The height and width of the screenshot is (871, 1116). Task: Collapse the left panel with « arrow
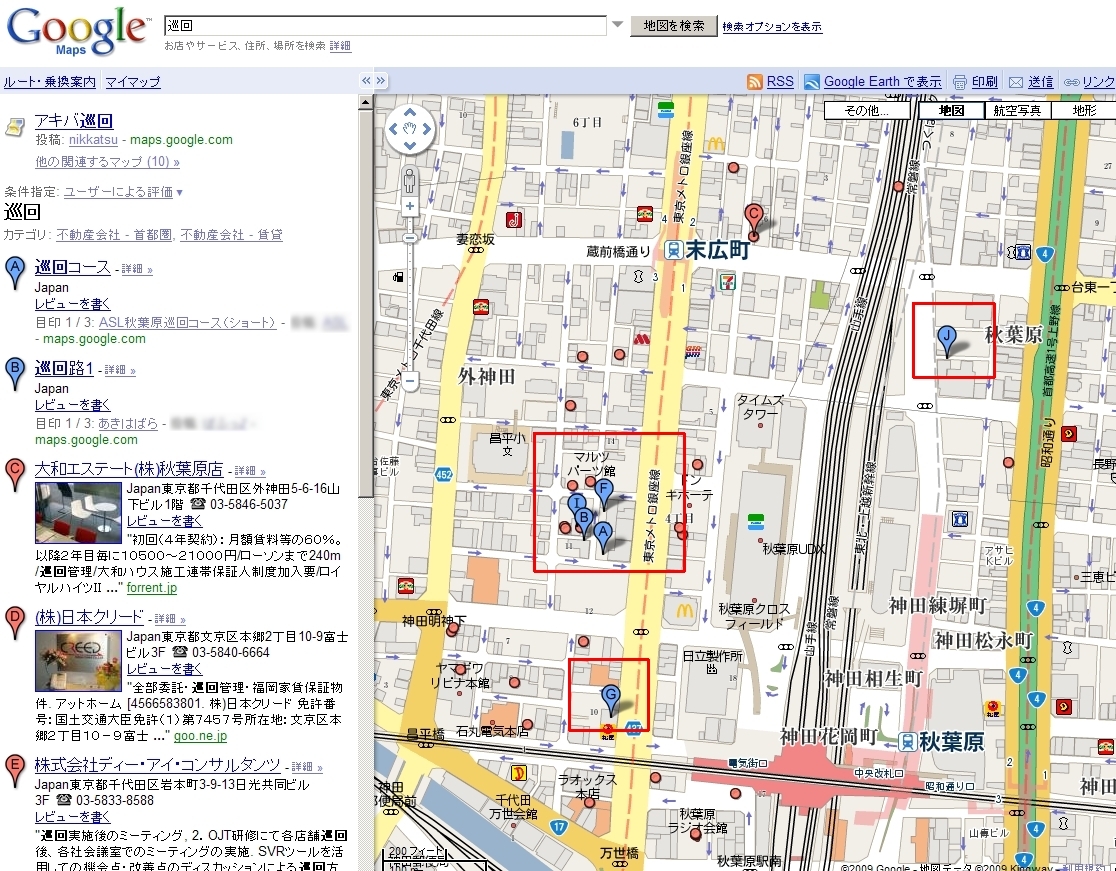pyautogui.click(x=366, y=80)
